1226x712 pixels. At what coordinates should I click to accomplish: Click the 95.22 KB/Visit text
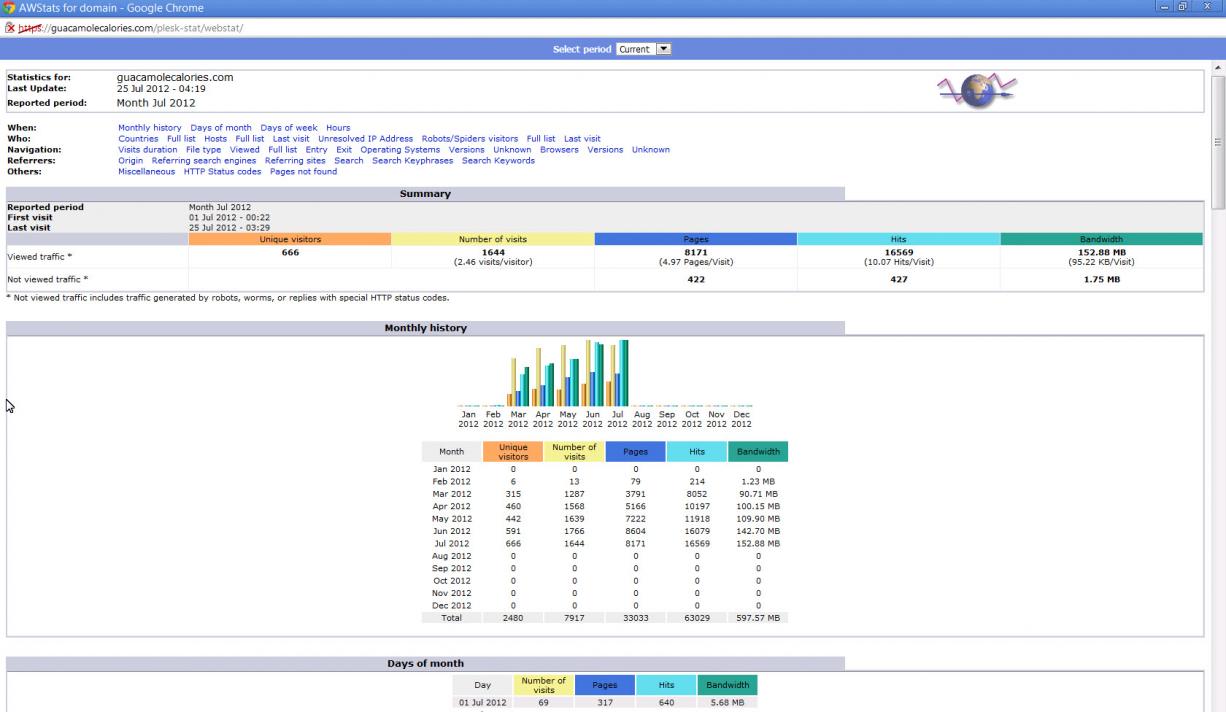[x=1101, y=263]
